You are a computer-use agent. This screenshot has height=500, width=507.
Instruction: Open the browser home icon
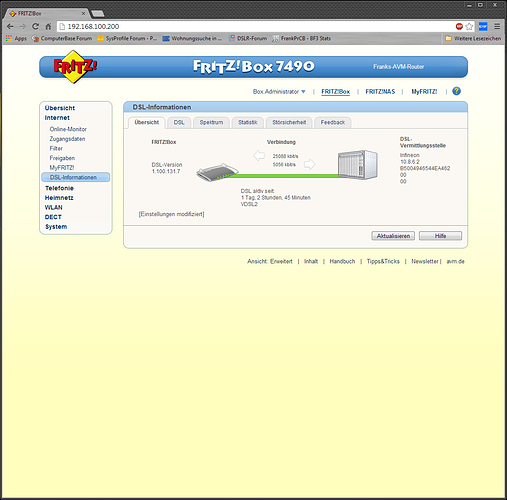point(48,26)
